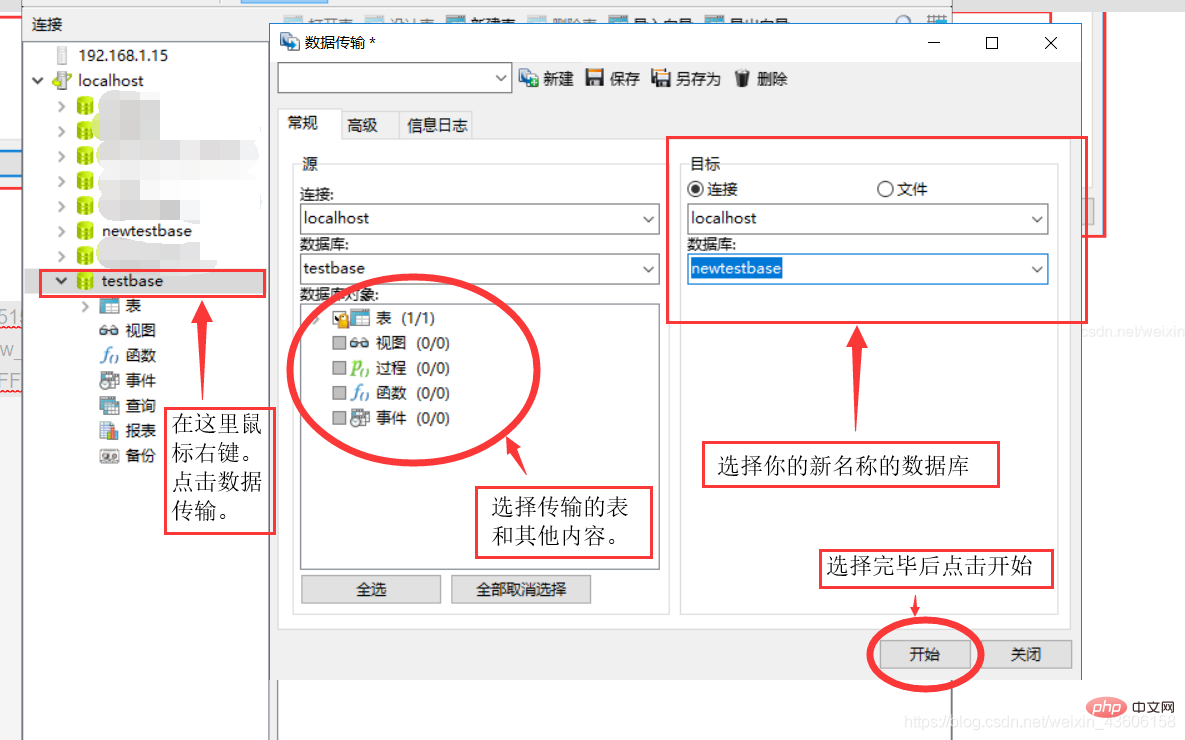Open the target database newtestbase dropdown

click(1037, 269)
